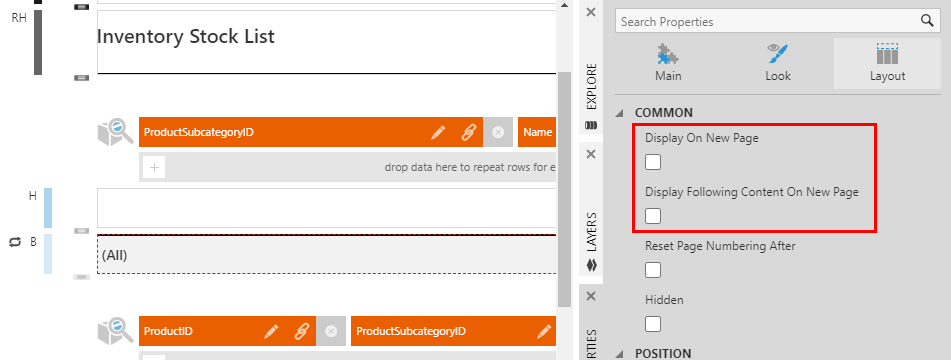Switch to the Main properties tab
The width and height of the screenshot is (951, 360).
668,65
